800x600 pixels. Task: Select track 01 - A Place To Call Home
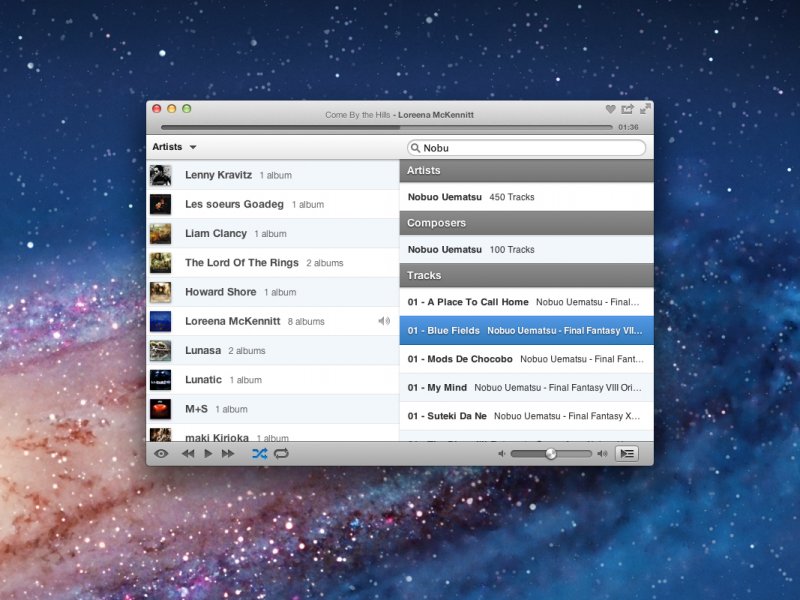527,302
